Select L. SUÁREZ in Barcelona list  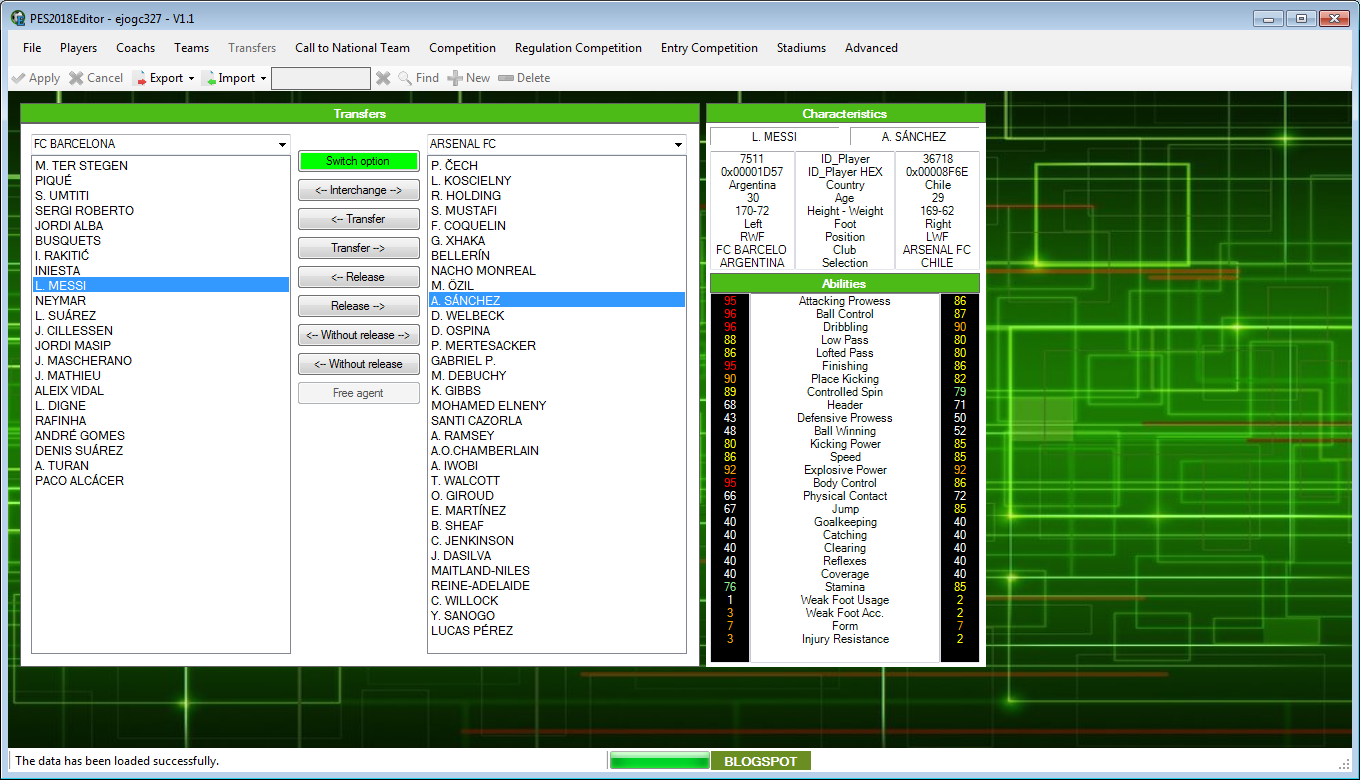pyautogui.click(x=160, y=316)
